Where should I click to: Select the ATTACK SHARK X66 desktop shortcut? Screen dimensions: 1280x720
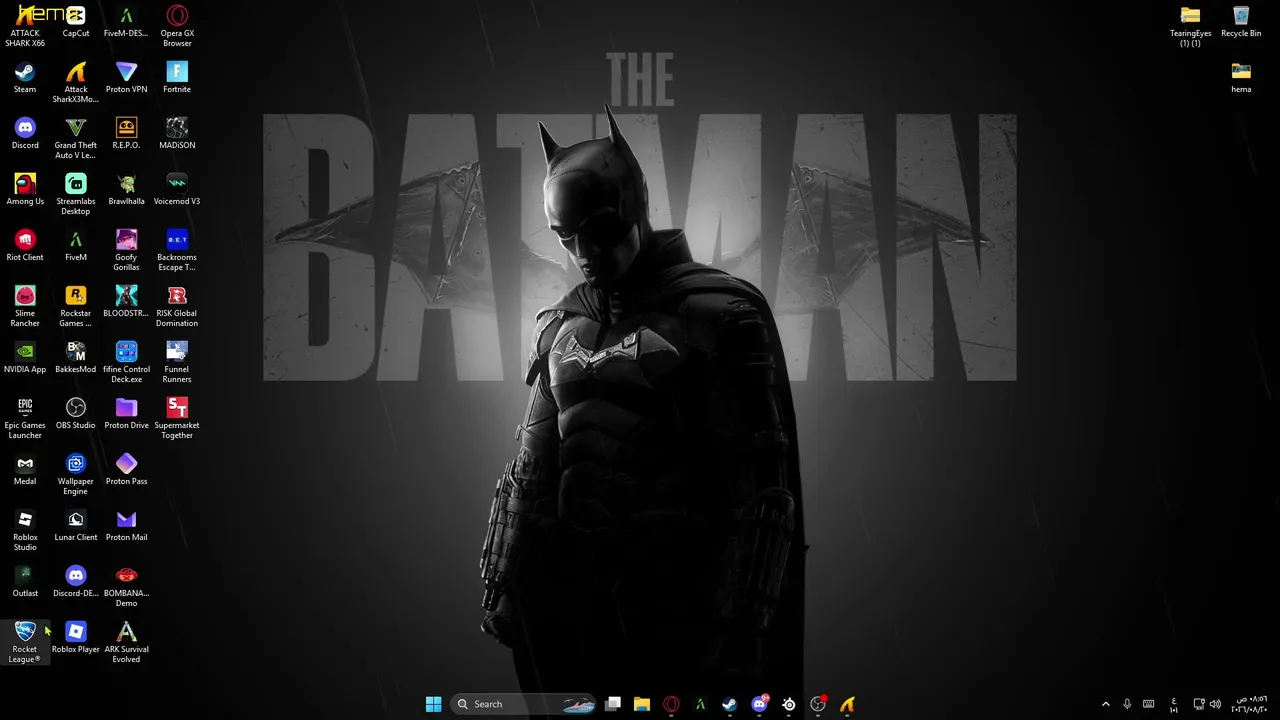pyautogui.click(x=25, y=27)
